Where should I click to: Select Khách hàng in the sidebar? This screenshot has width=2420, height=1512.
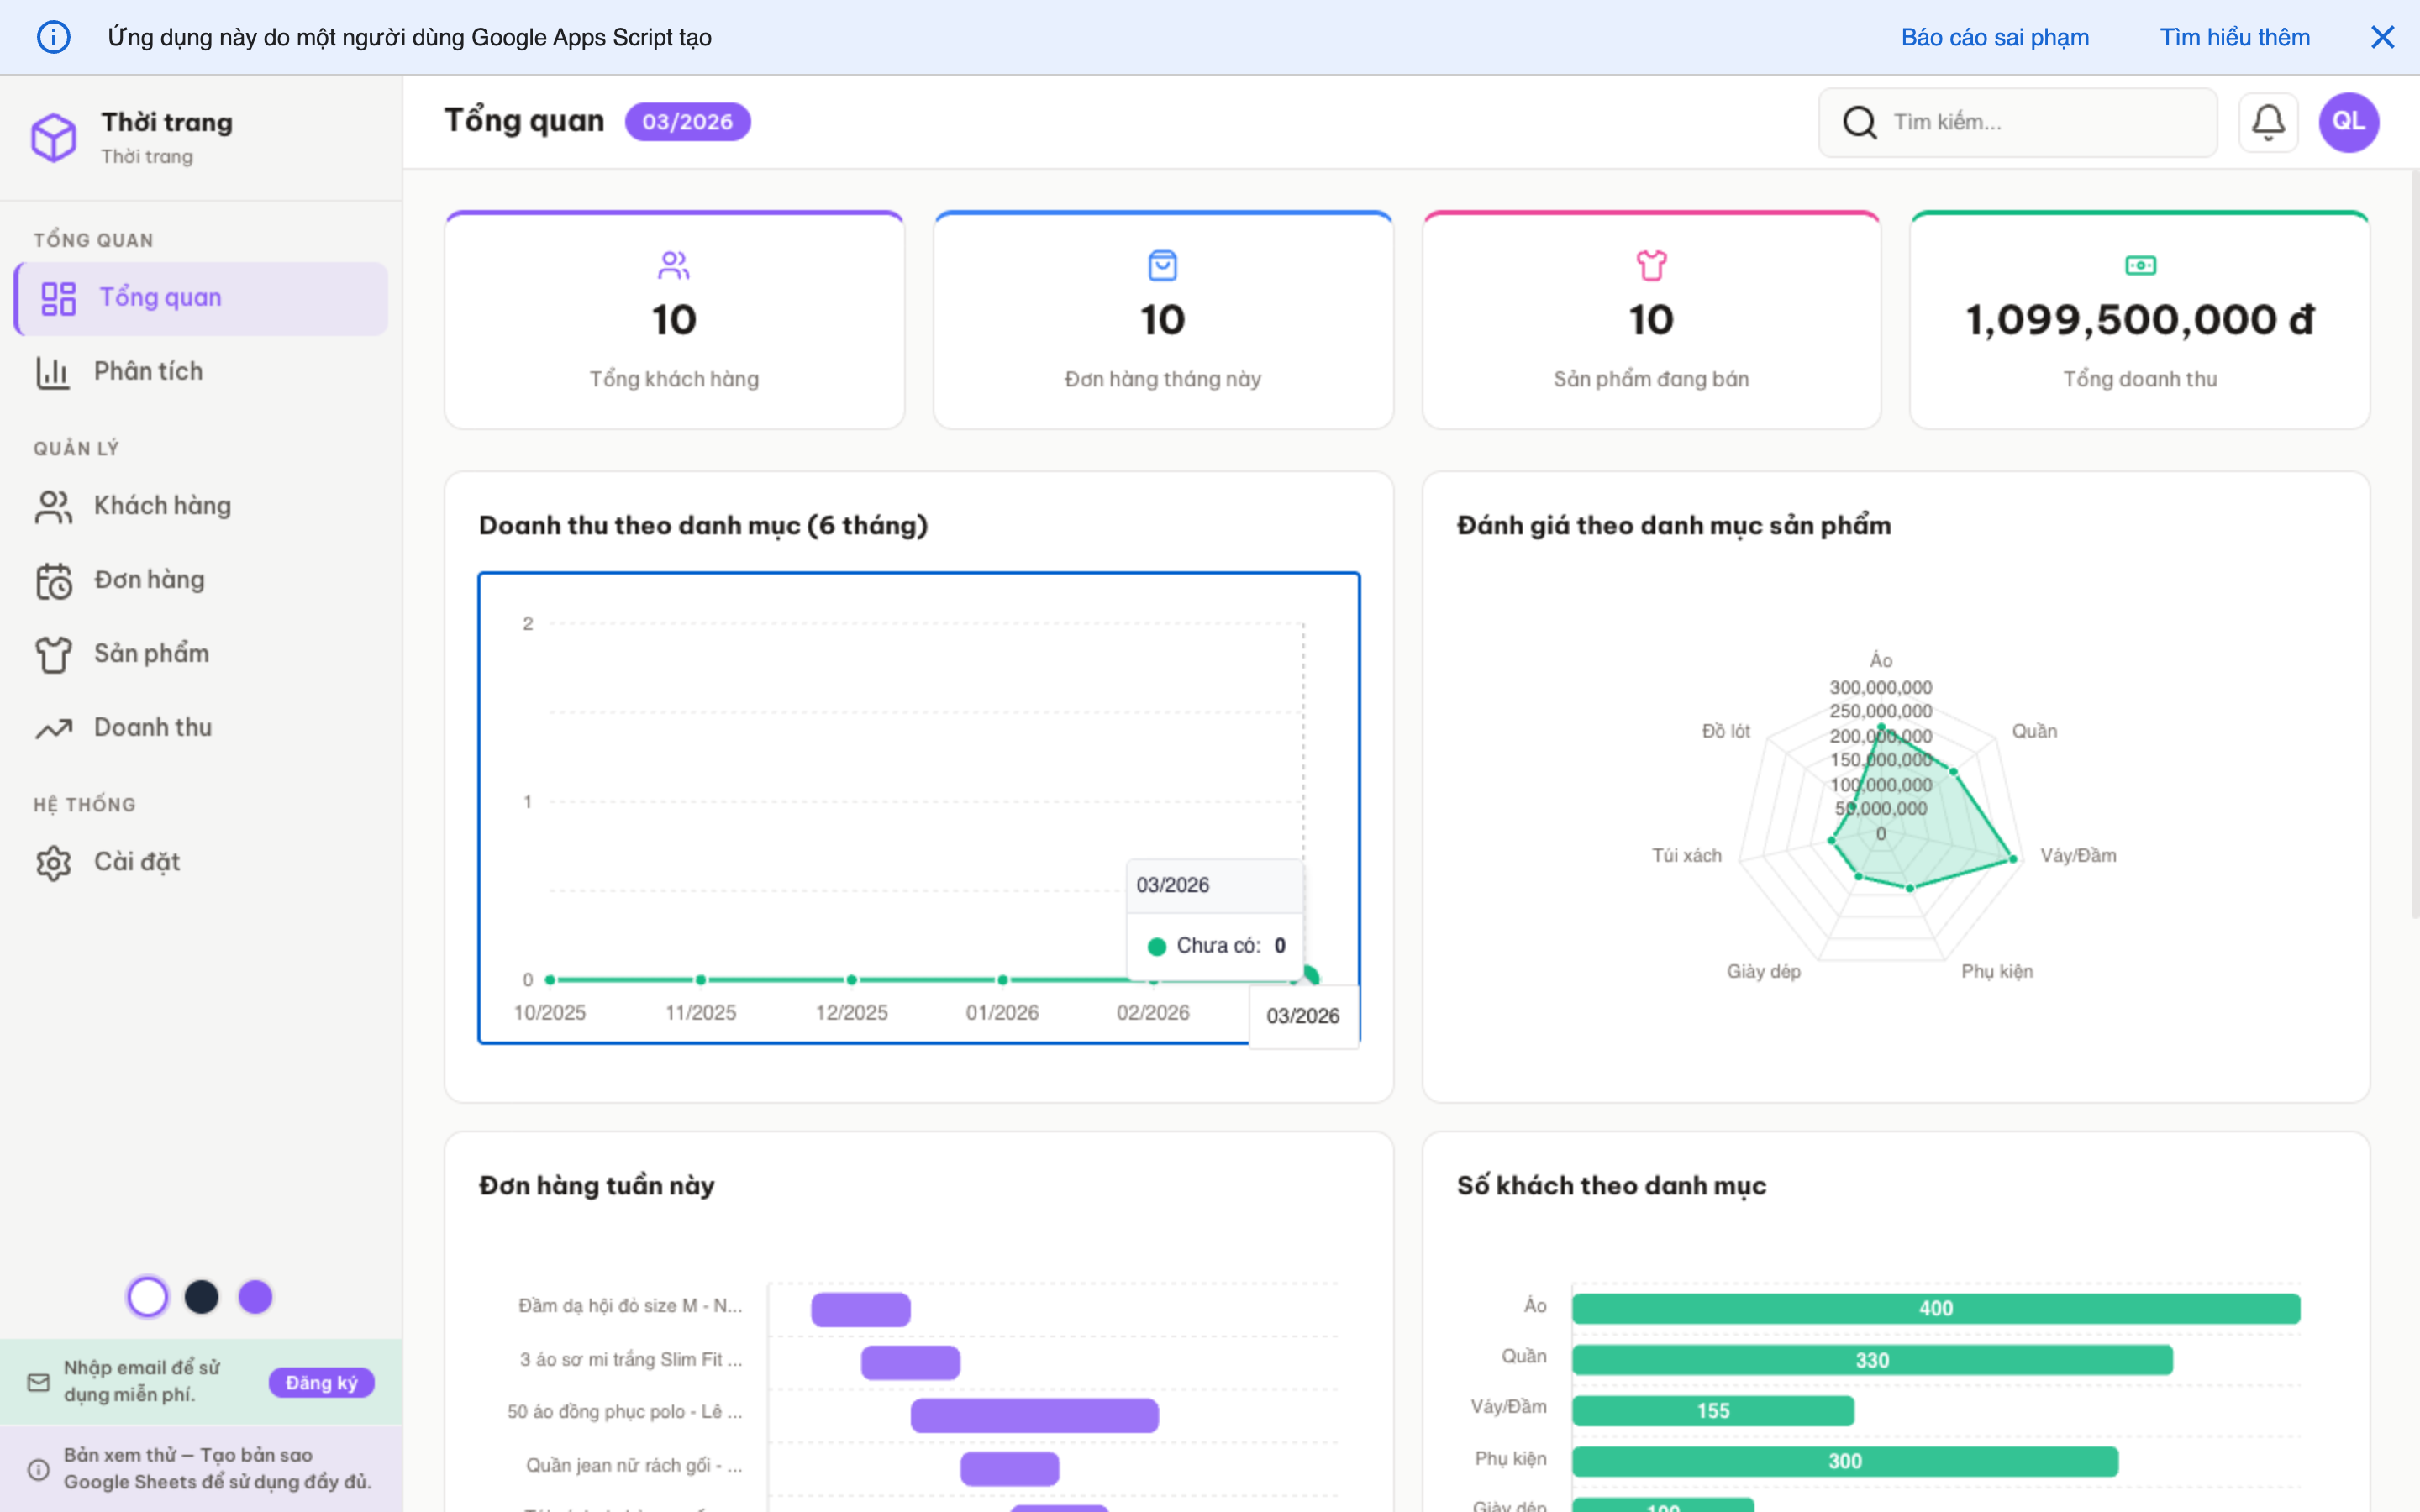(x=162, y=506)
